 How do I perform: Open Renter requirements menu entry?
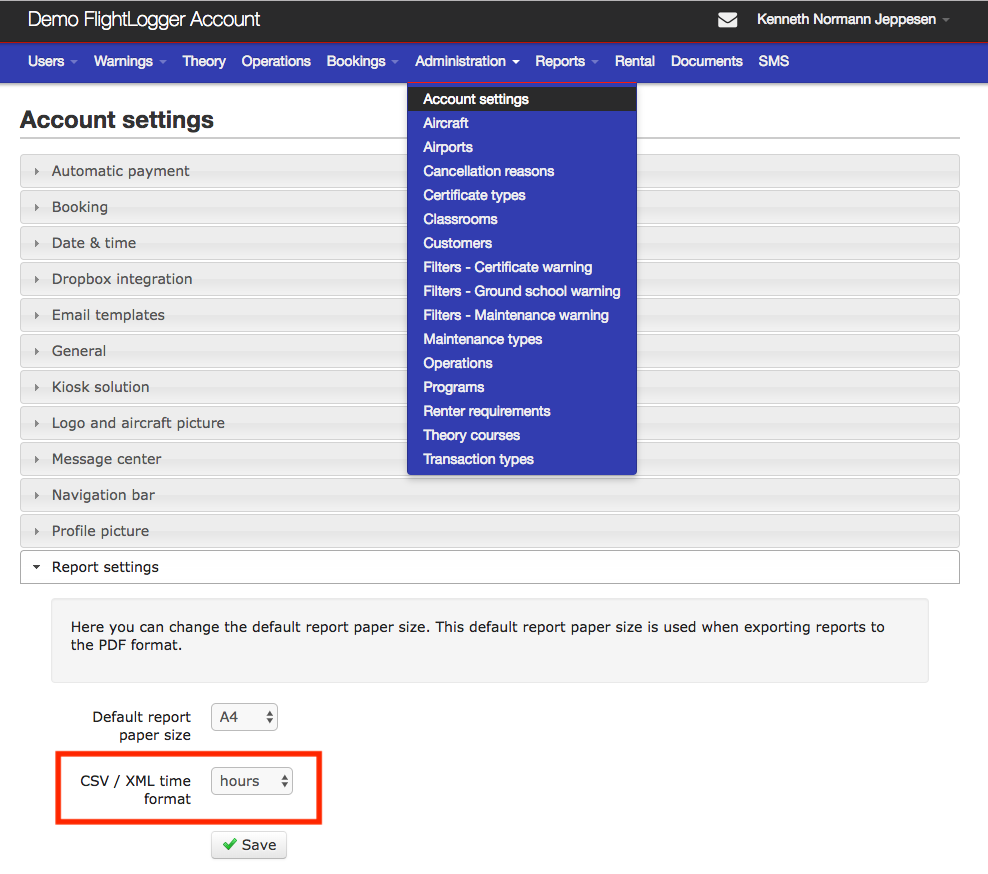pos(522,411)
